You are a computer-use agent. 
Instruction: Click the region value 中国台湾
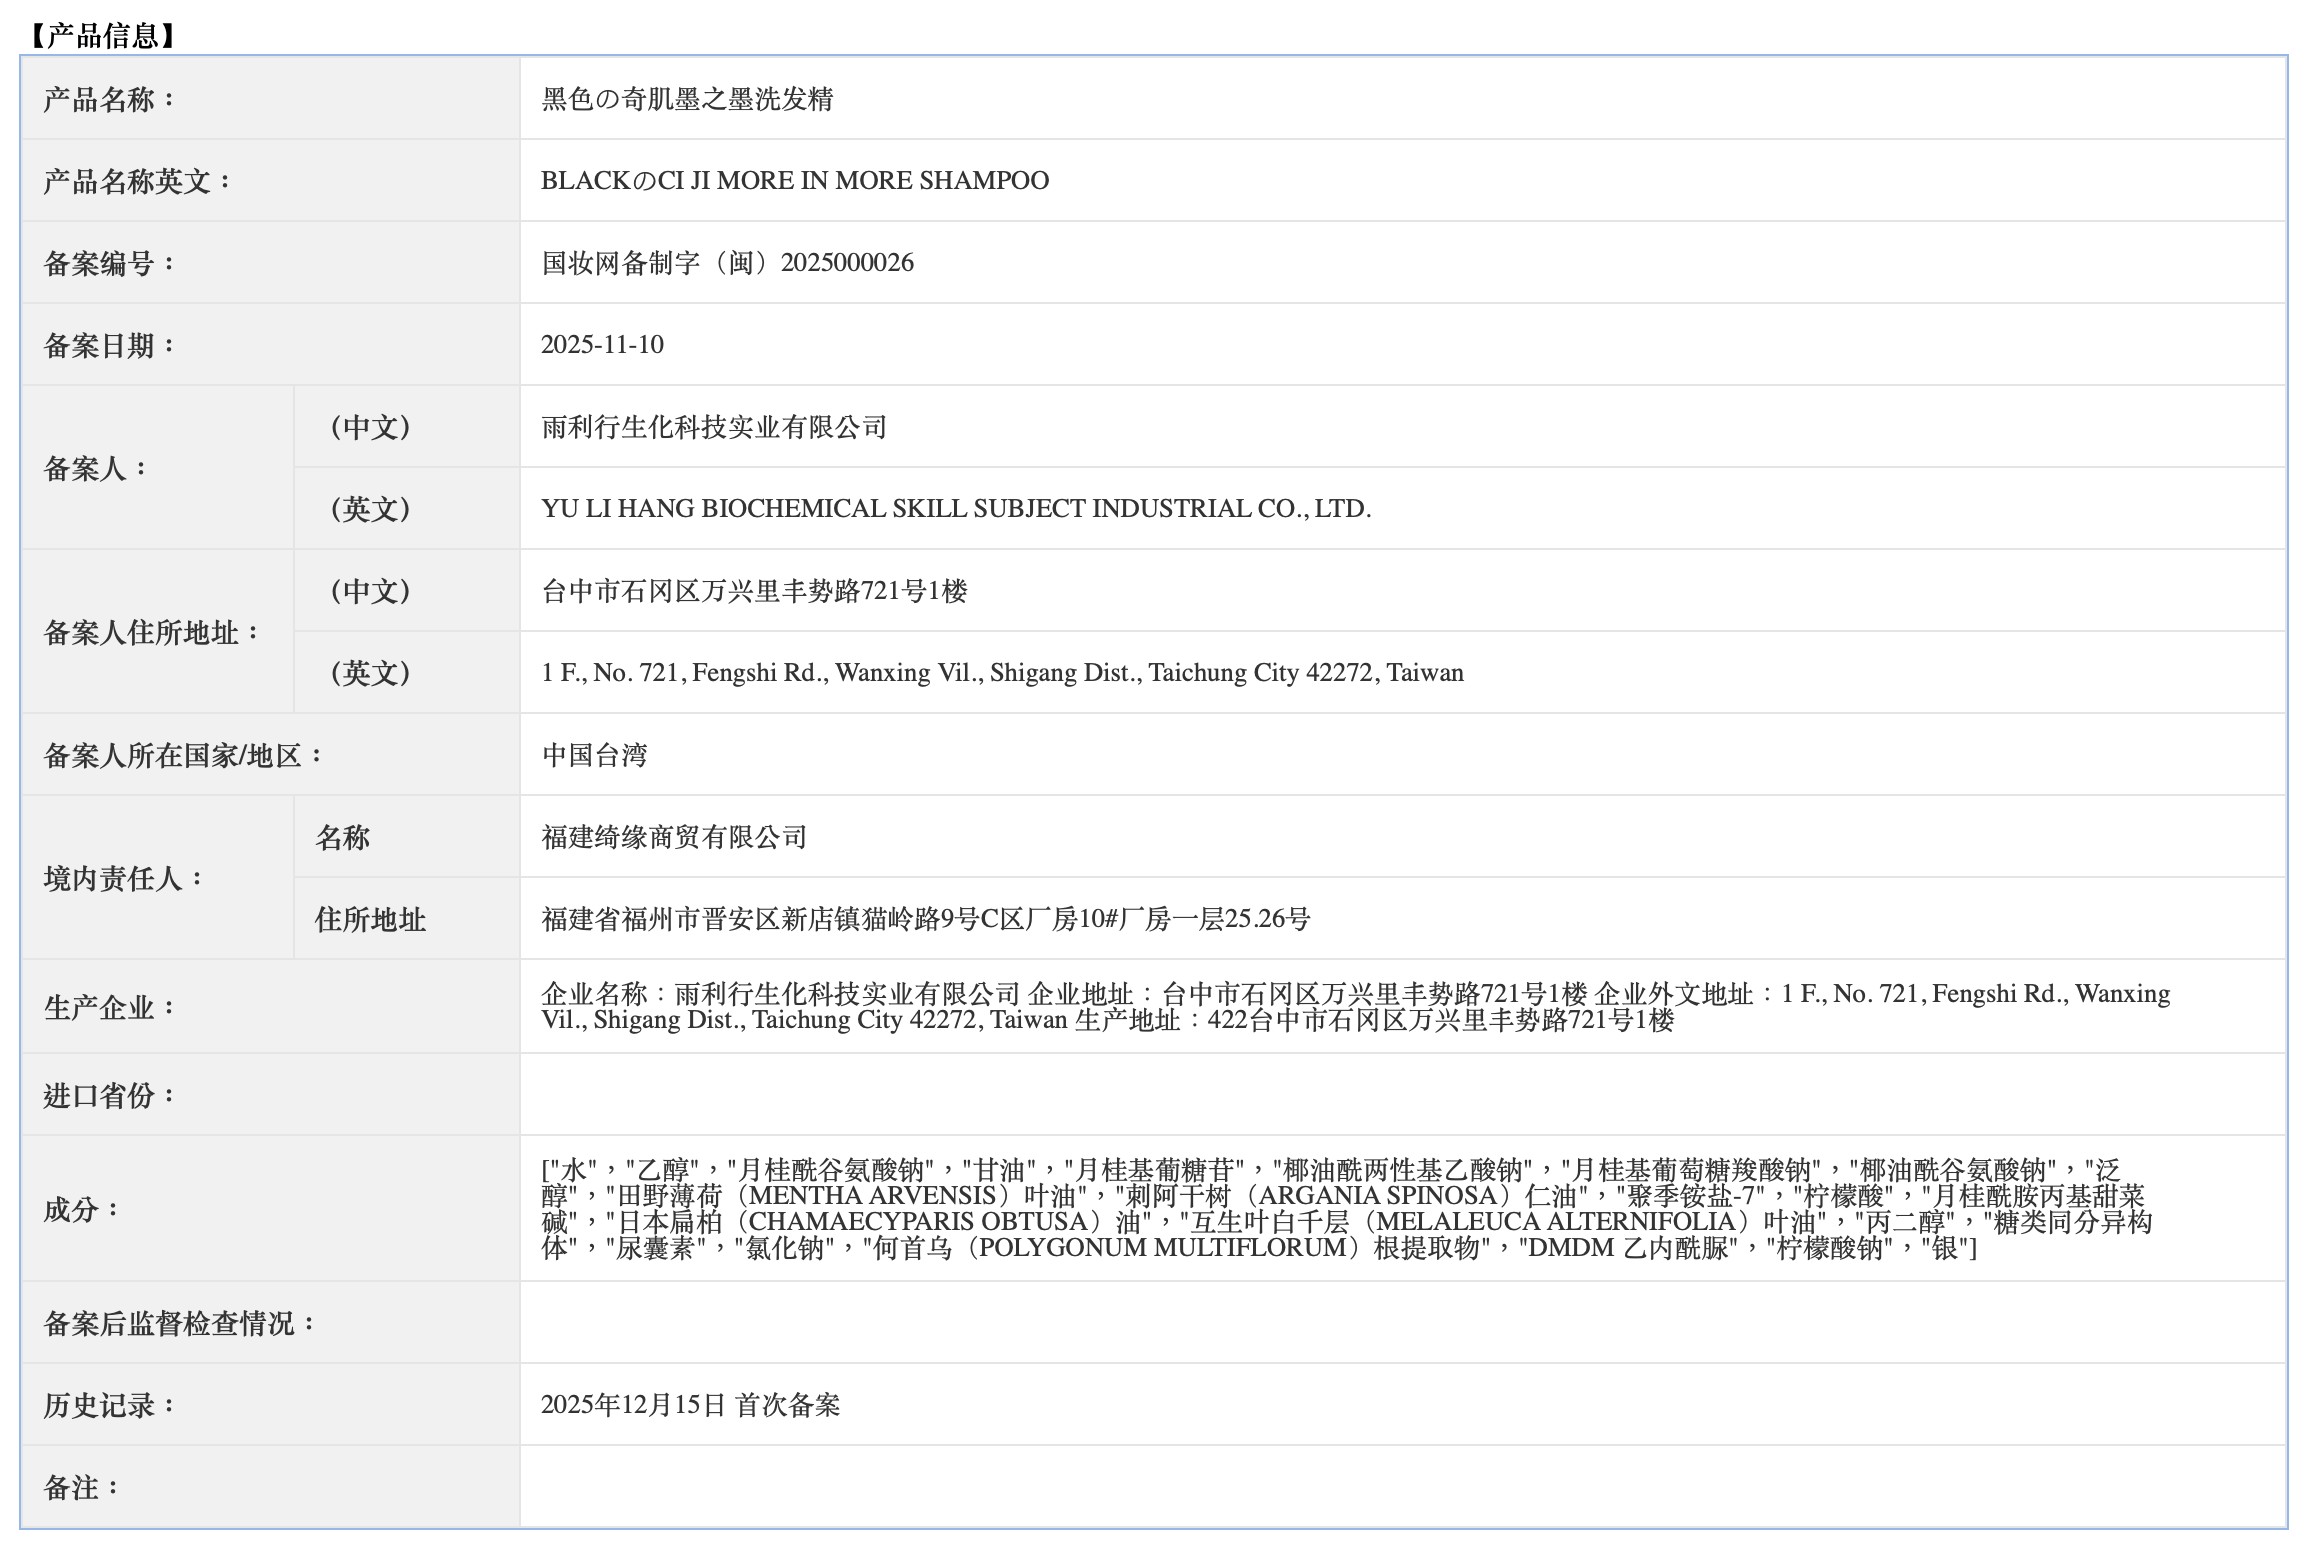(x=595, y=755)
